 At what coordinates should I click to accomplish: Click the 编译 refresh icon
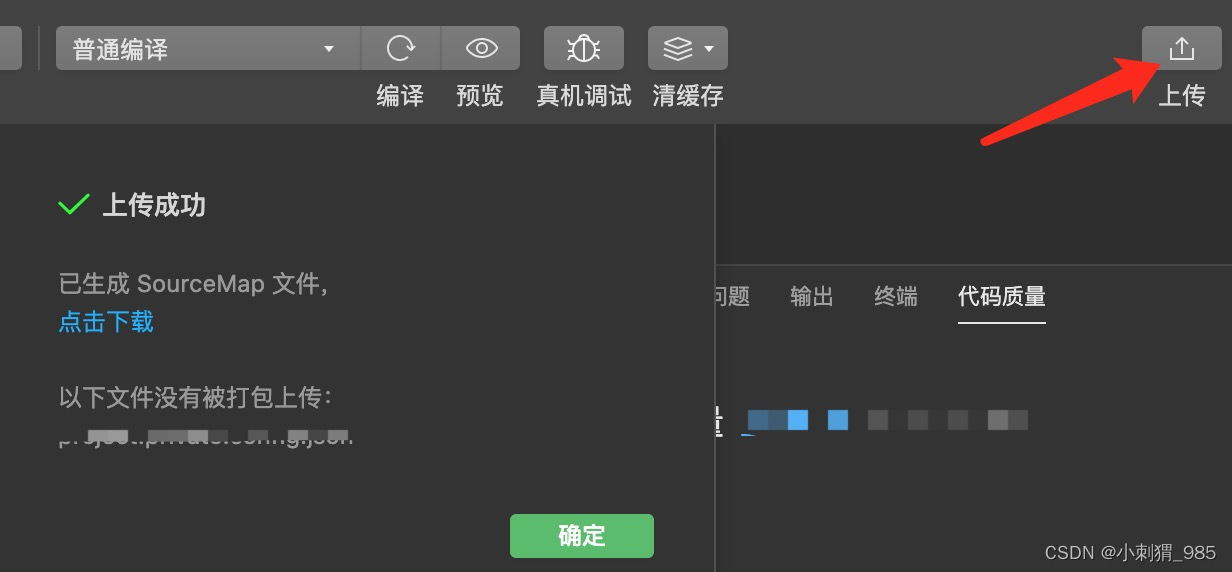pyautogui.click(x=400, y=48)
